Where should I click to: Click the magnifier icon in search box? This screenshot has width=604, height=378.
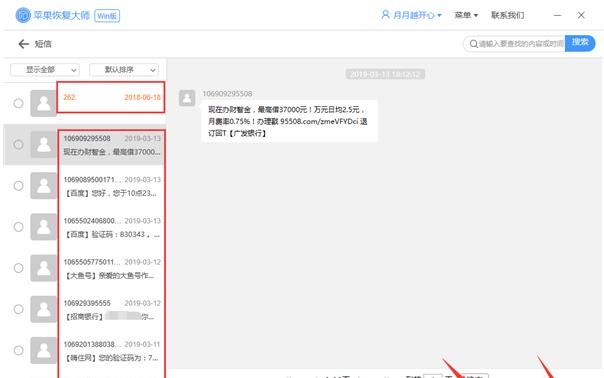click(x=474, y=44)
